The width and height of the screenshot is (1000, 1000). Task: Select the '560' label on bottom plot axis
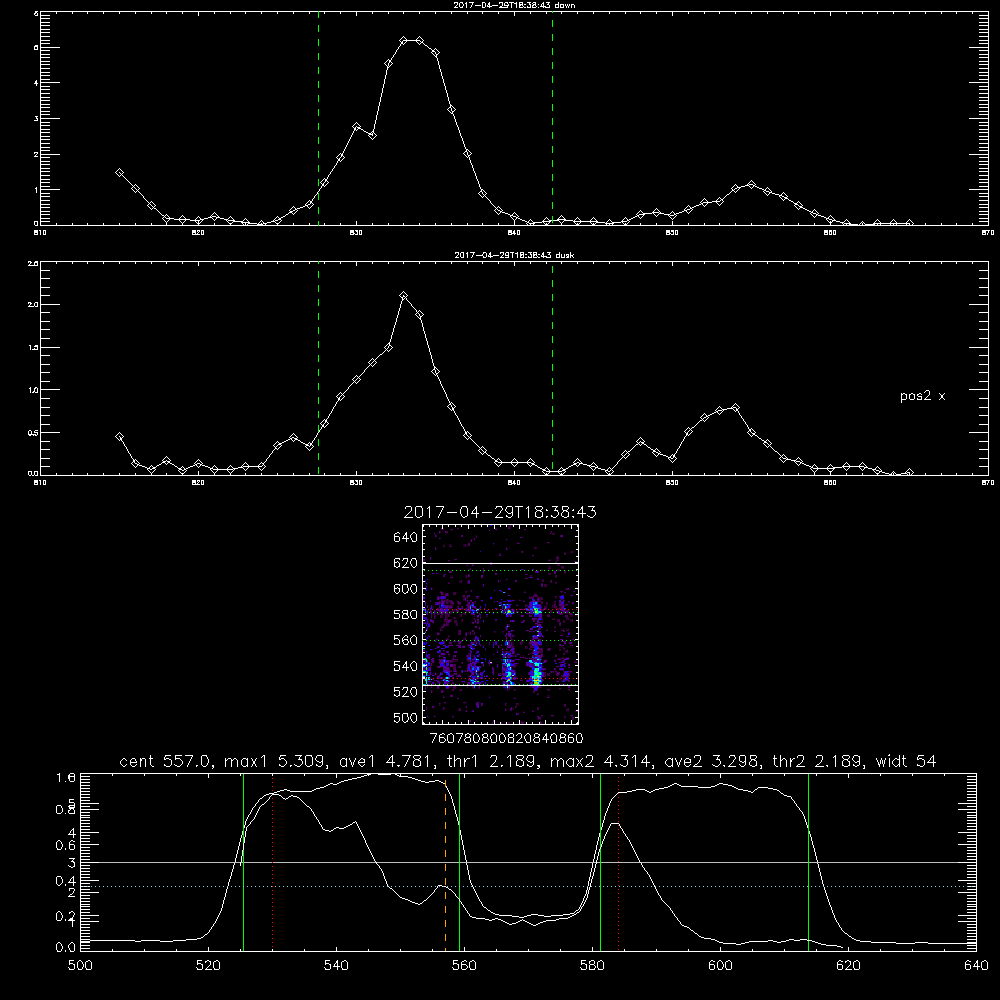(464, 966)
